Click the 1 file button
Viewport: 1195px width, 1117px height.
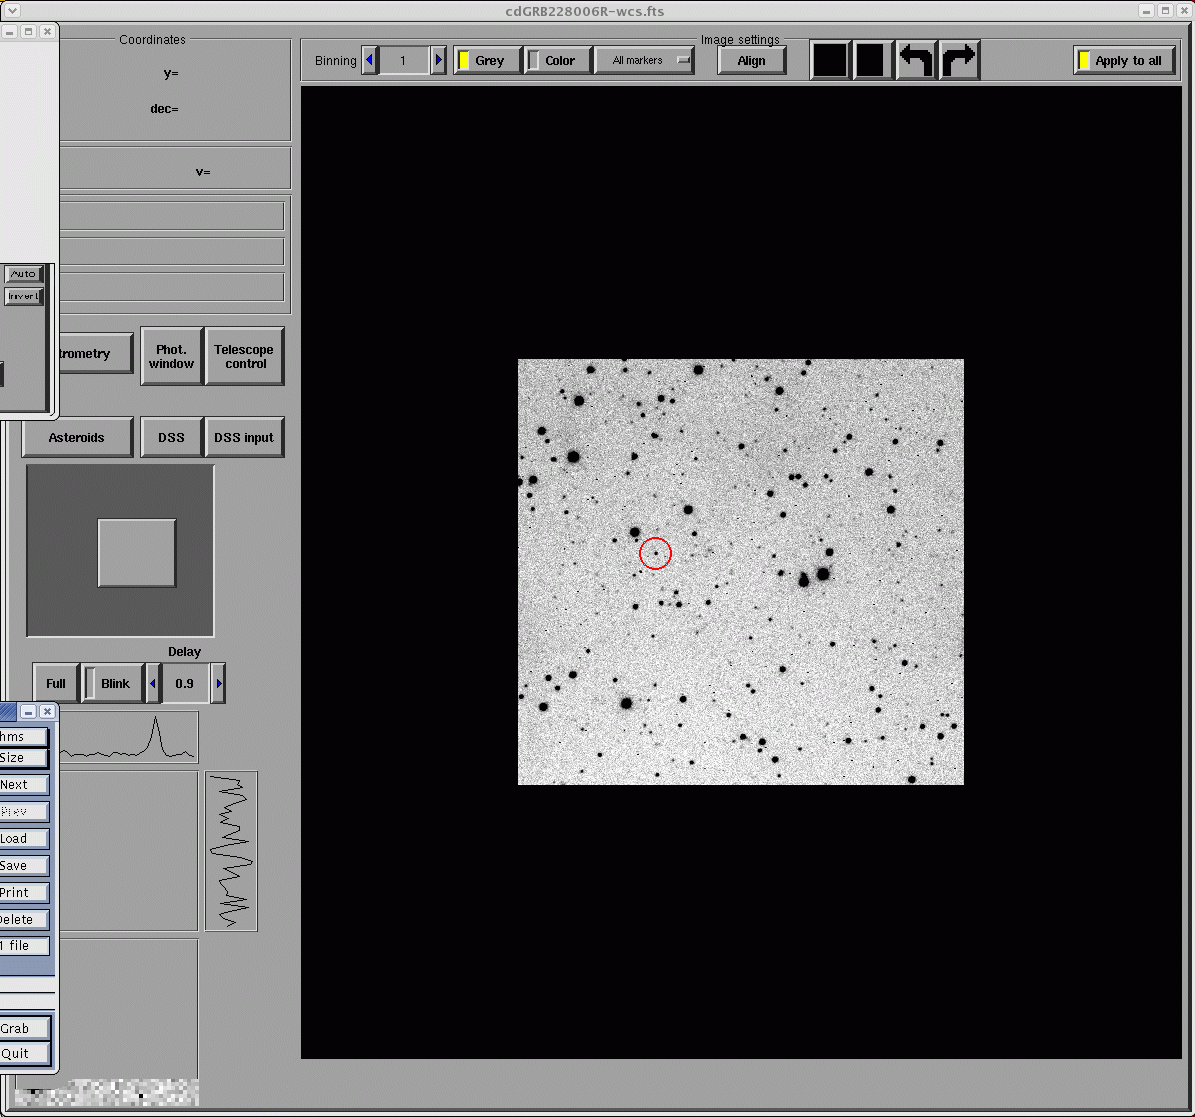point(24,946)
